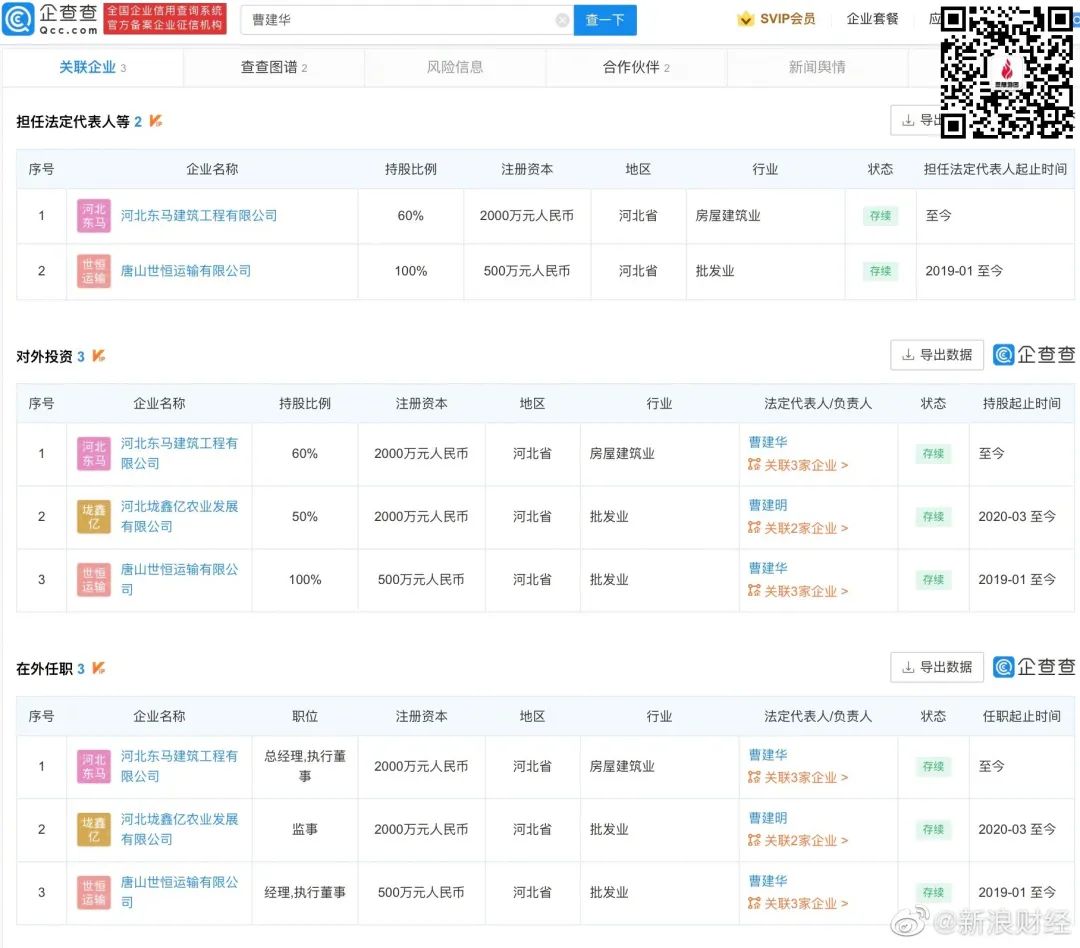Screen dimensions: 1080x948
Task: Export data from the 对外投资 section
Action: 937,355
